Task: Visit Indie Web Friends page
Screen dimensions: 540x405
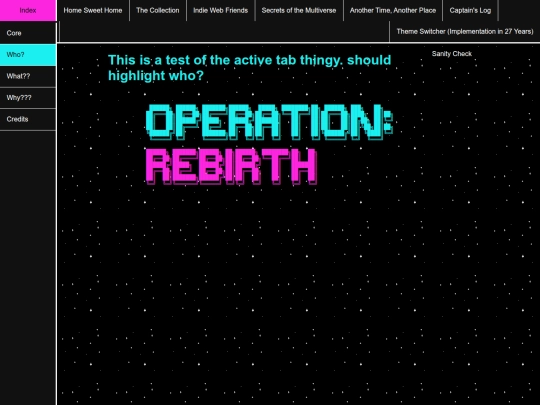Action: pos(220,10)
